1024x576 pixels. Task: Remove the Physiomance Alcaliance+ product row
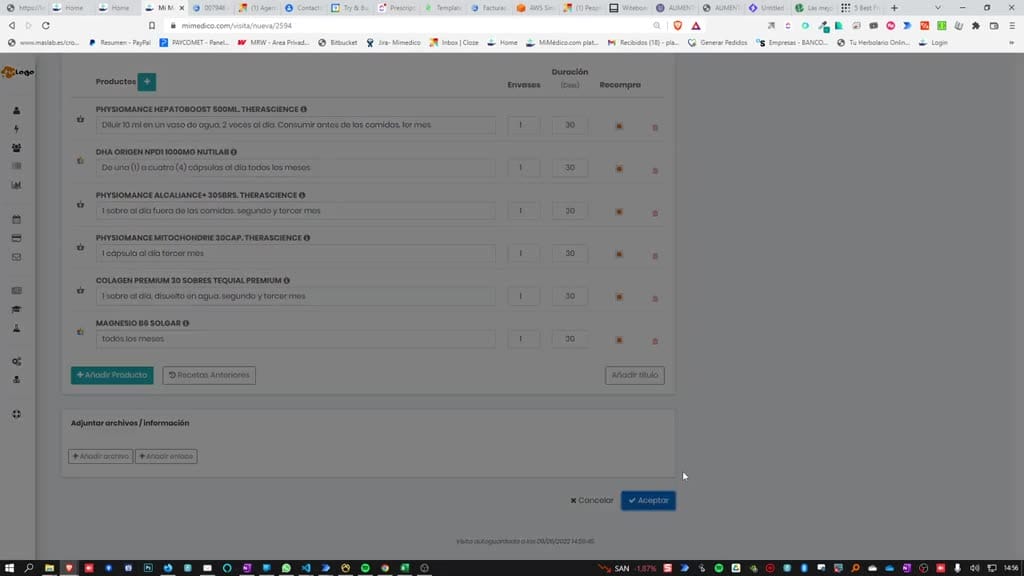[x=655, y=213]
